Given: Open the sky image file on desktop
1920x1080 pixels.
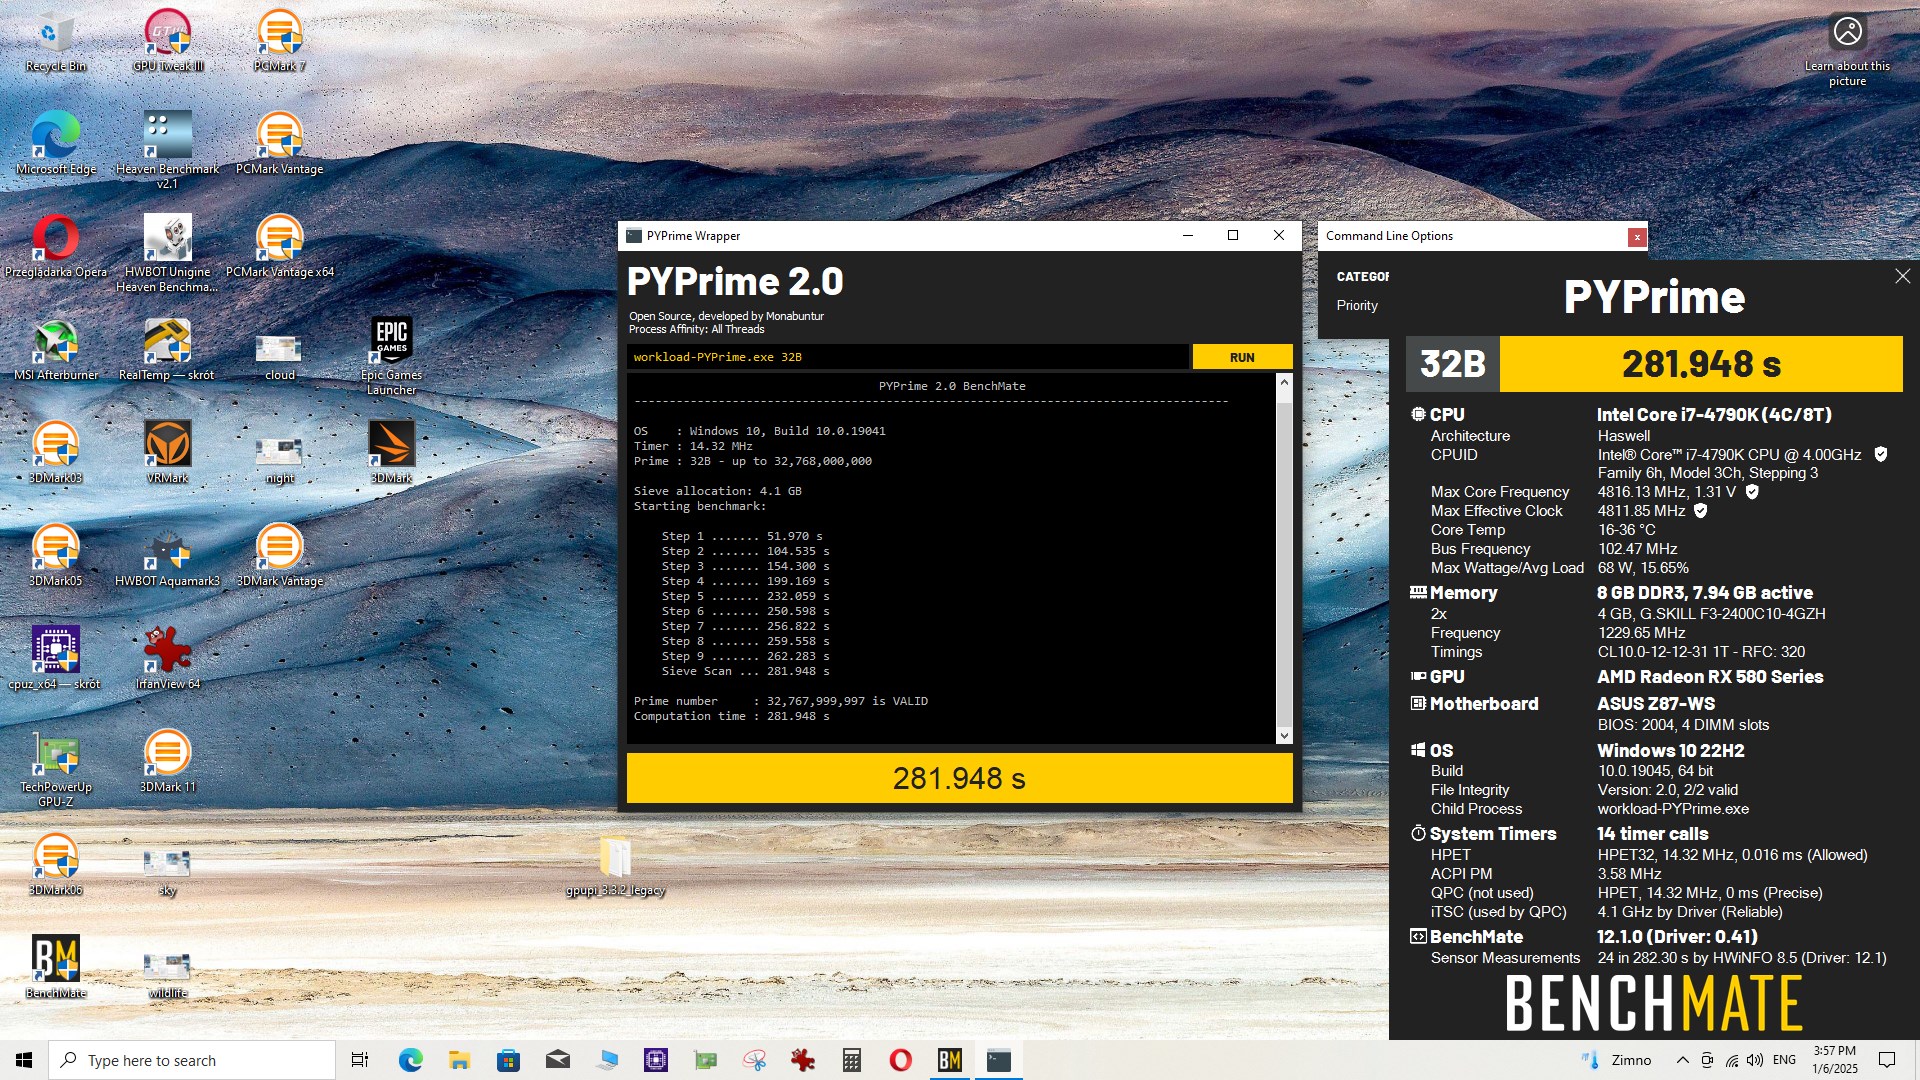Looking at the screenshot, I should pyautogui.click(x=168, y=872).
